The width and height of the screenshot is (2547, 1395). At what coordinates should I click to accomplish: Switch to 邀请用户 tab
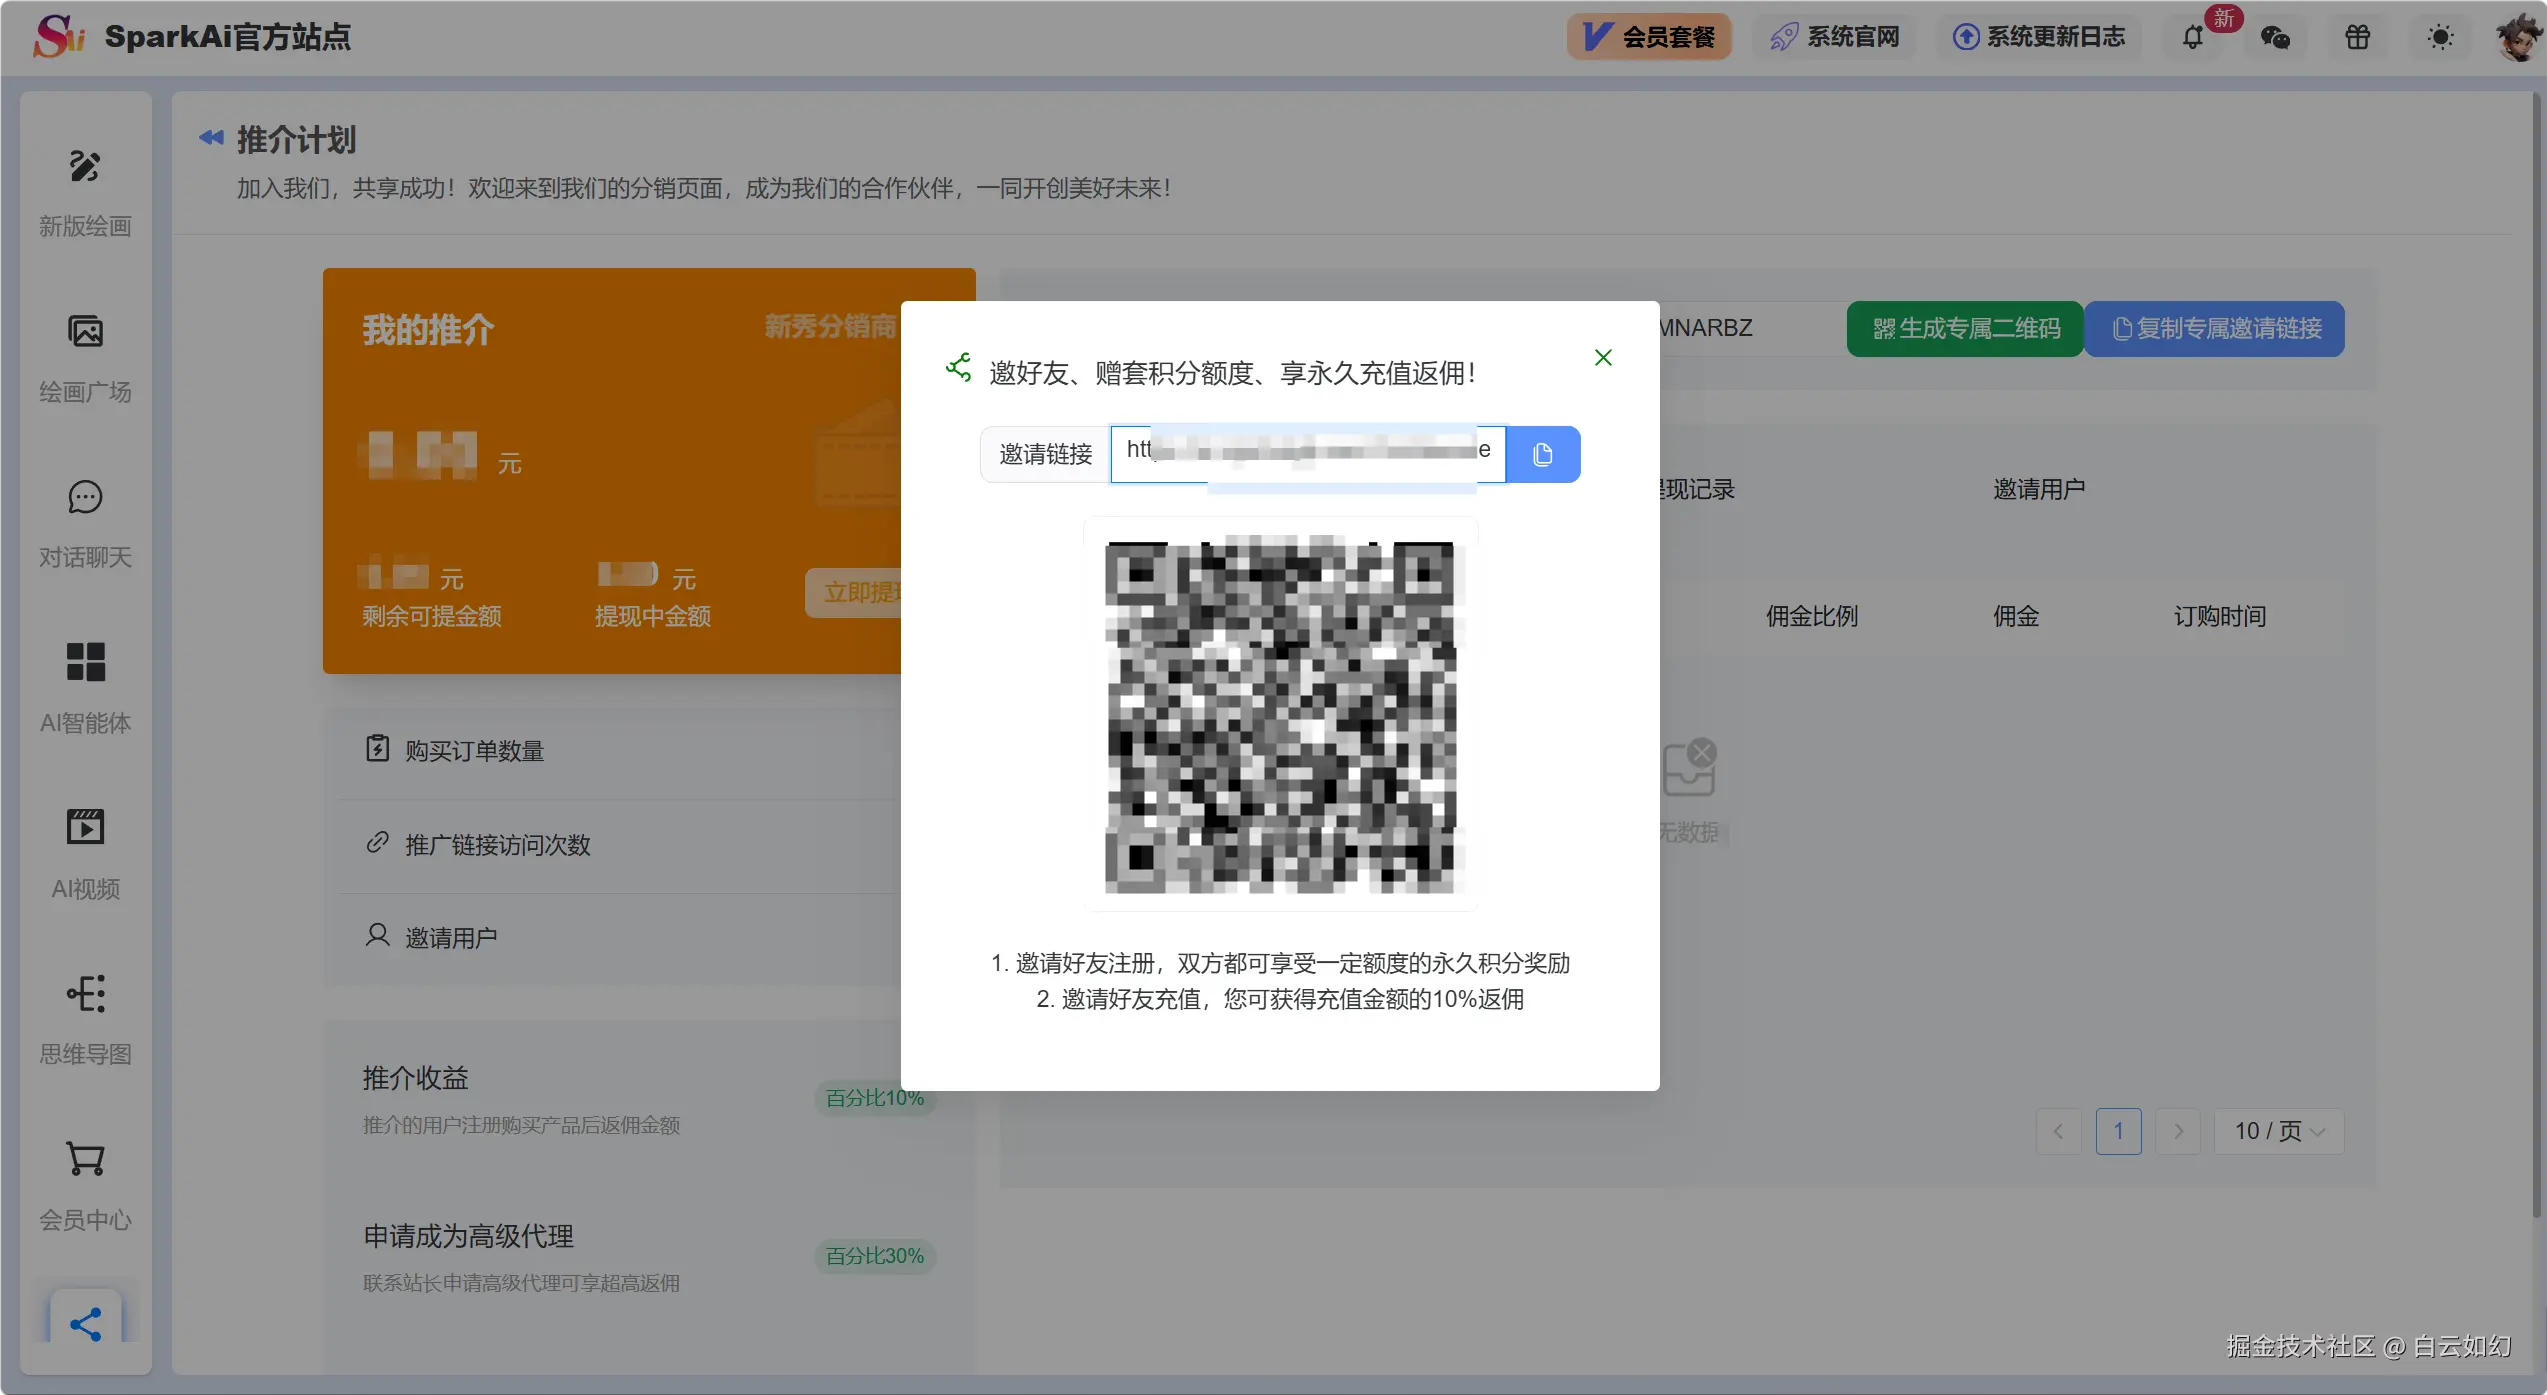pos(2038,489)
